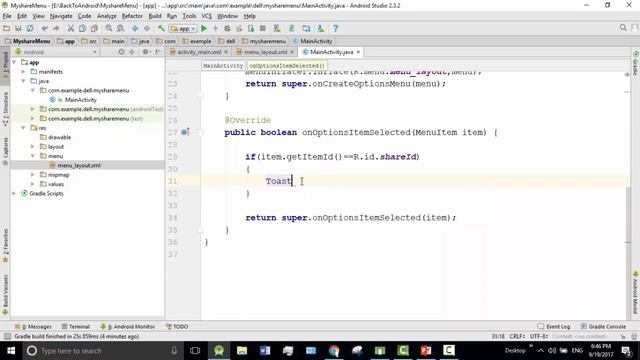Click the Stop square icon

point(263,29)
